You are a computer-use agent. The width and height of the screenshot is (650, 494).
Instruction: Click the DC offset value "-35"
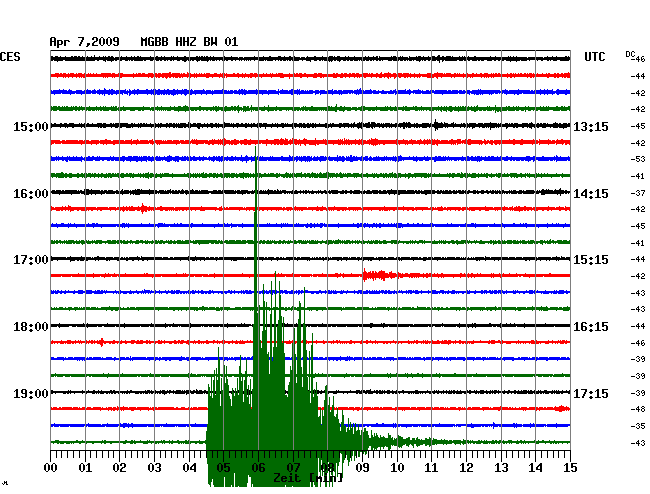point(638,426)
